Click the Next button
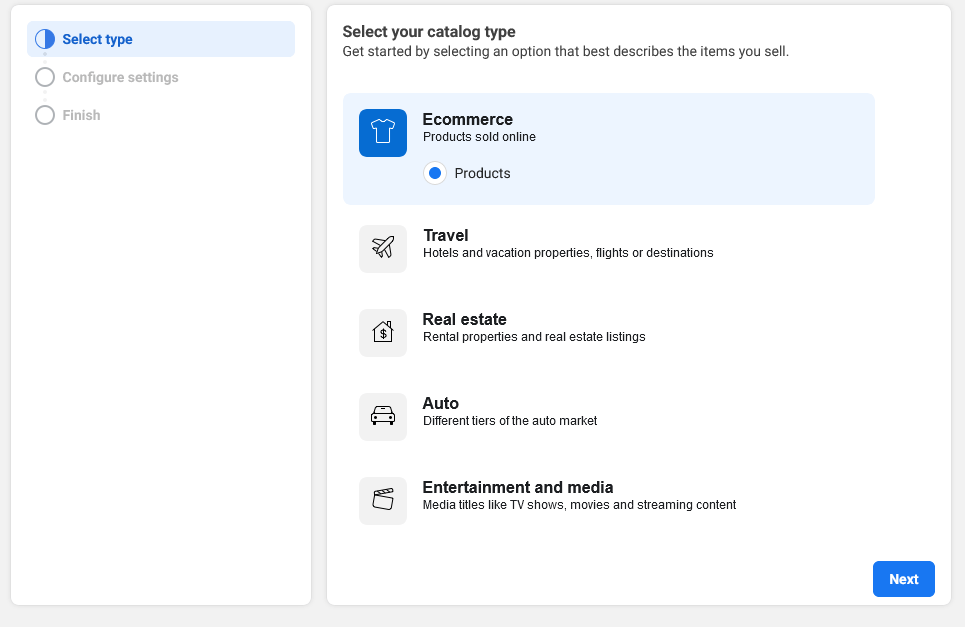965x627 pixels. [x=903, y=579]
